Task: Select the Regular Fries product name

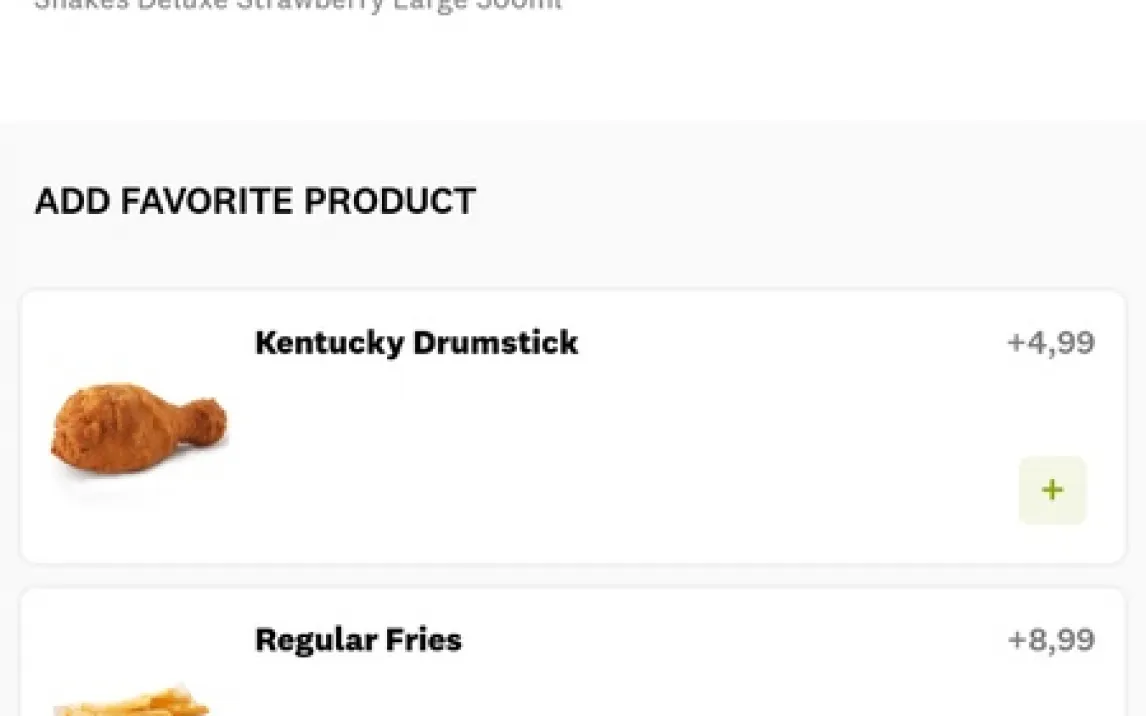Action: (358, 640)
